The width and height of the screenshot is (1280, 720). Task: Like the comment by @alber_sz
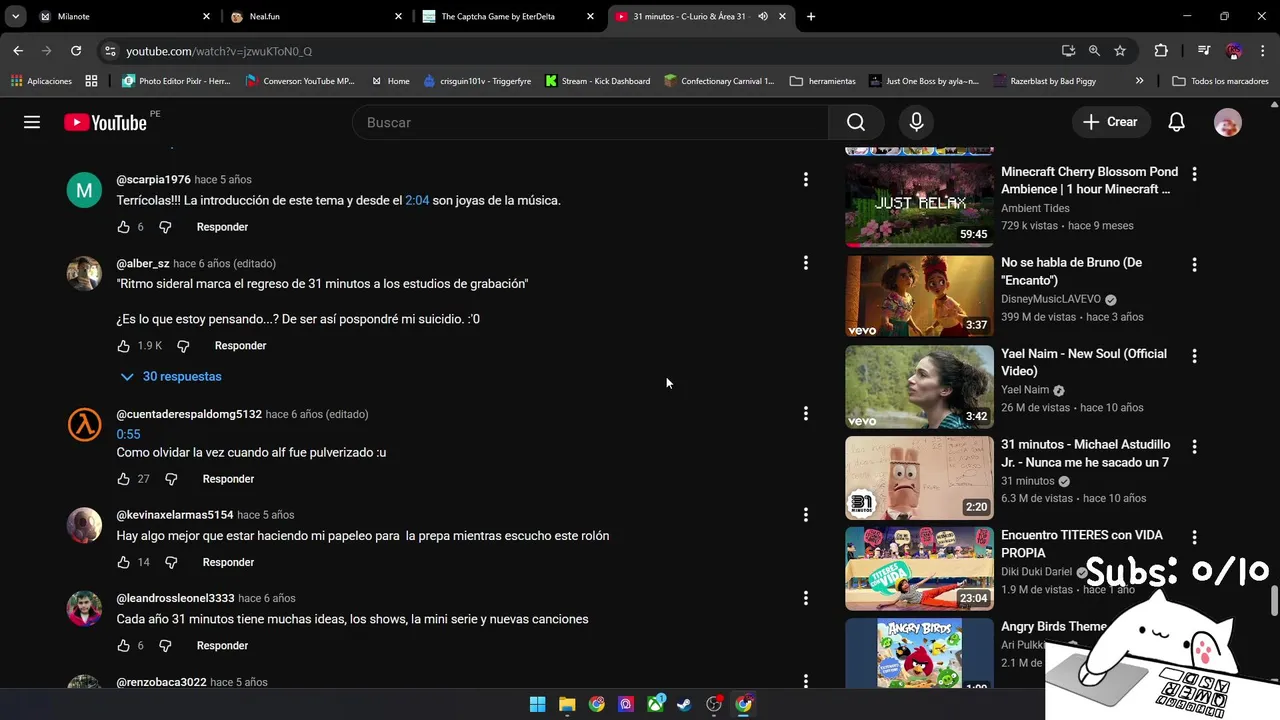point(124,346)
